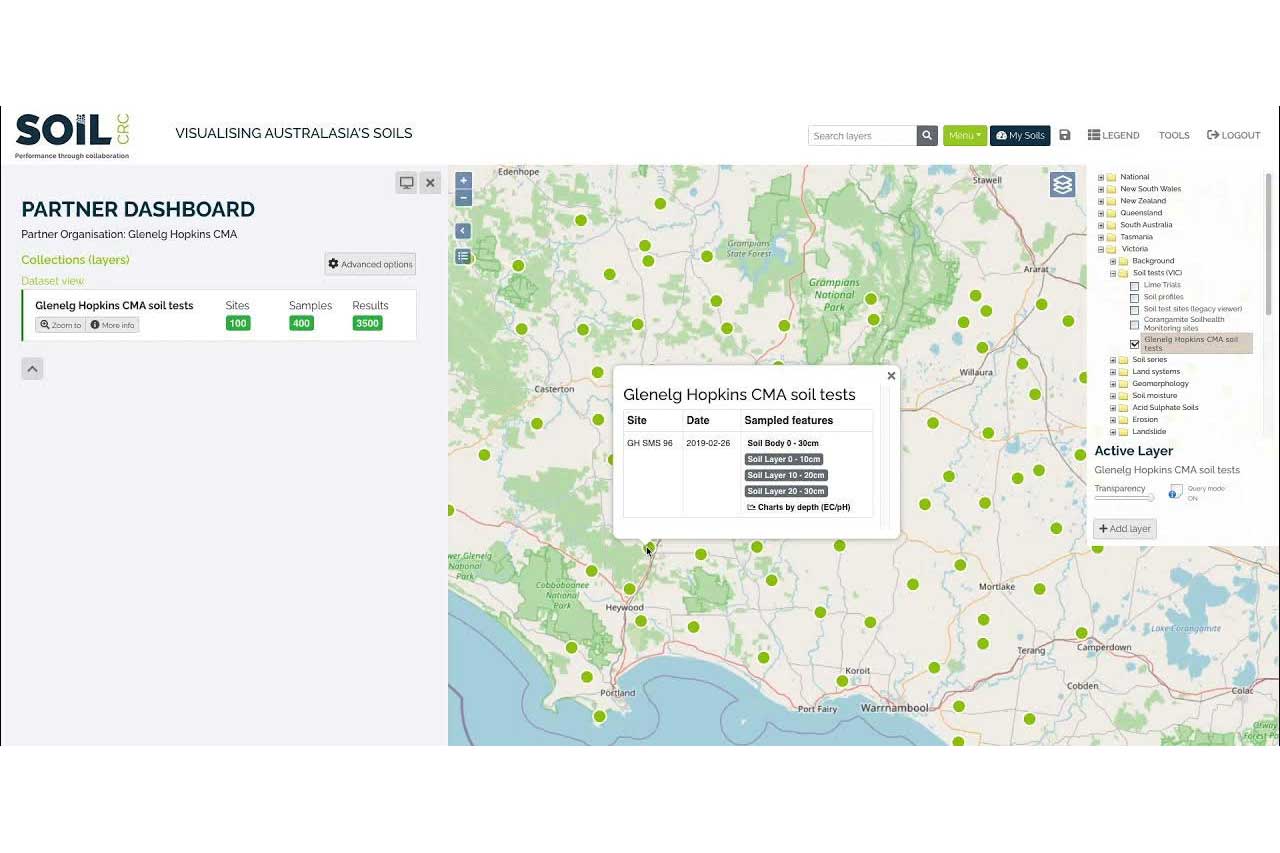Screen dimensions: 1280x853
Task: Click the Samples 400 green badge
Action: 301,323
